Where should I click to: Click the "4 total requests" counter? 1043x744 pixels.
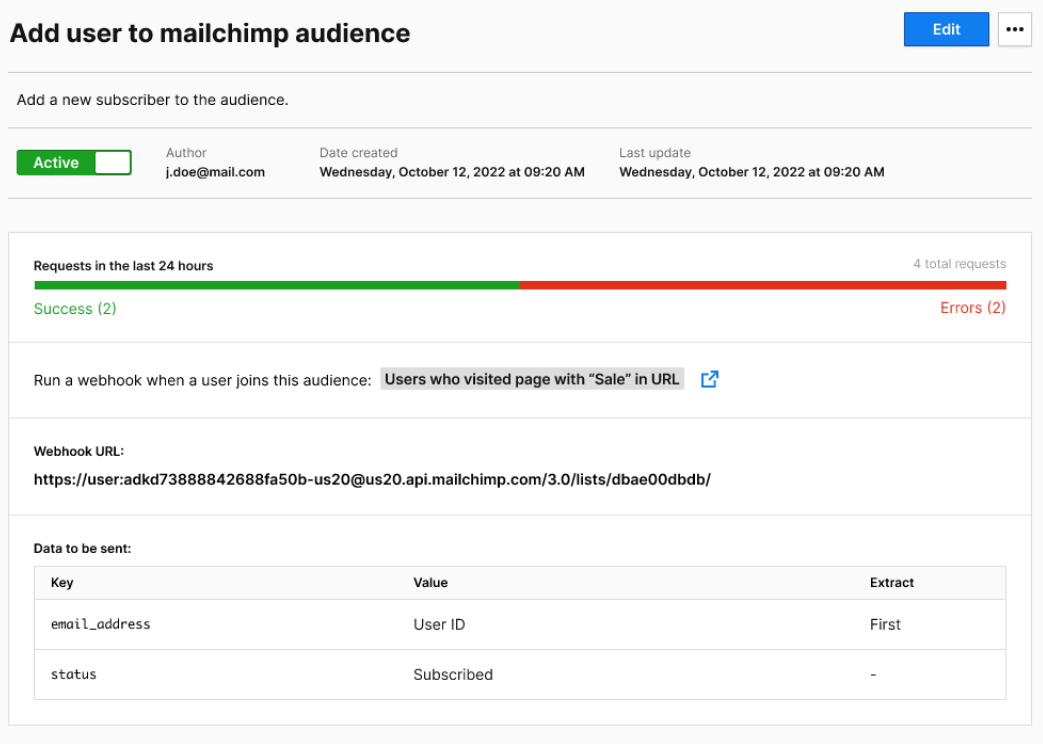click(959, 264)
